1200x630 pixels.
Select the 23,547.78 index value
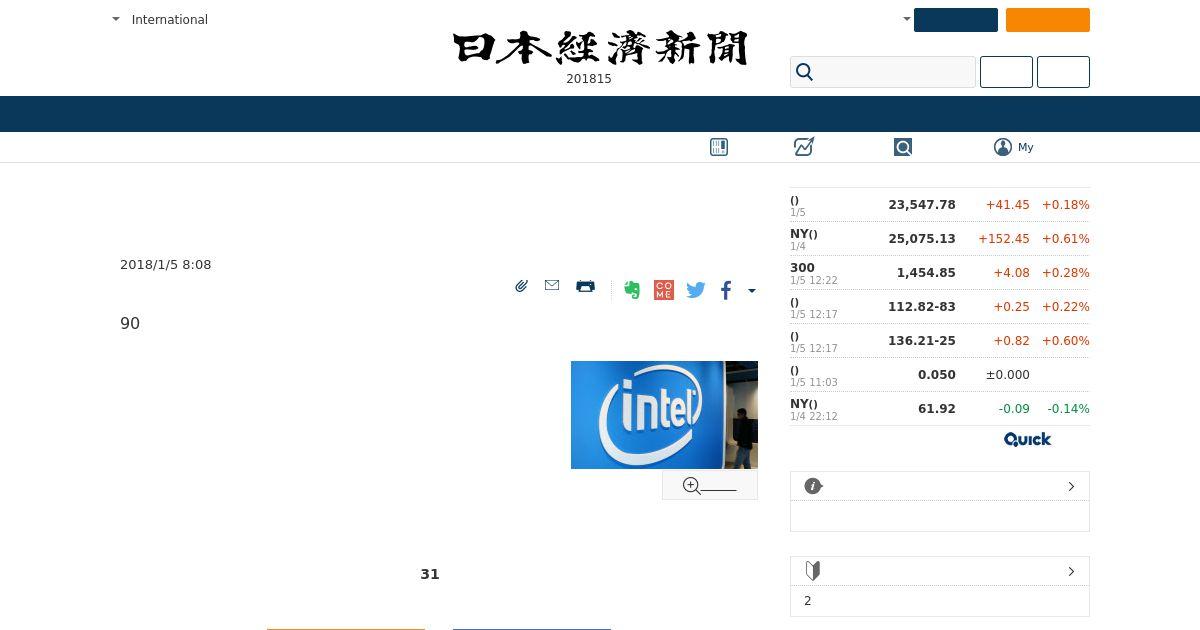[922, 205]
